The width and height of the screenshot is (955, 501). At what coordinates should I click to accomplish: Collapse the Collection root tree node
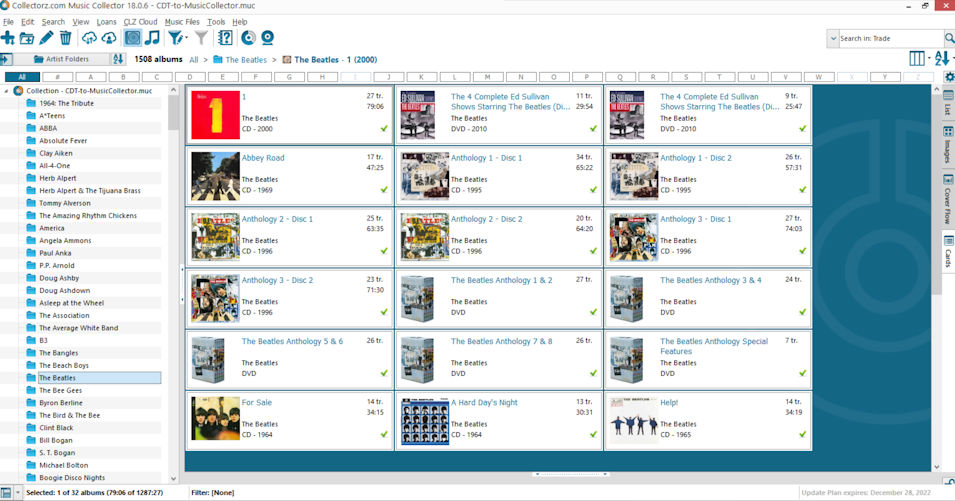pyautogui.click(x=7, y=91)
